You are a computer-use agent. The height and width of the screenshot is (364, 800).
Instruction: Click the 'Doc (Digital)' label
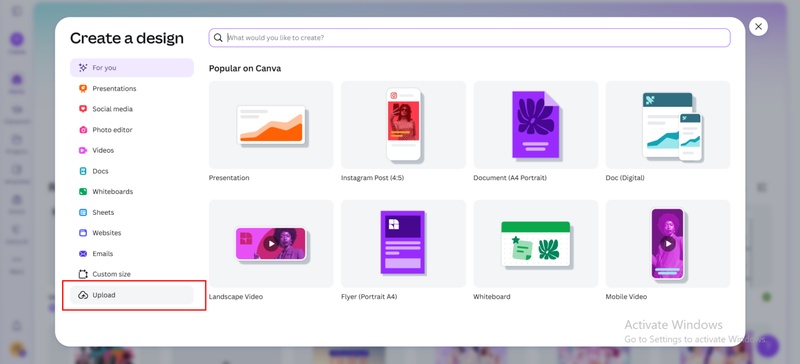625,178
